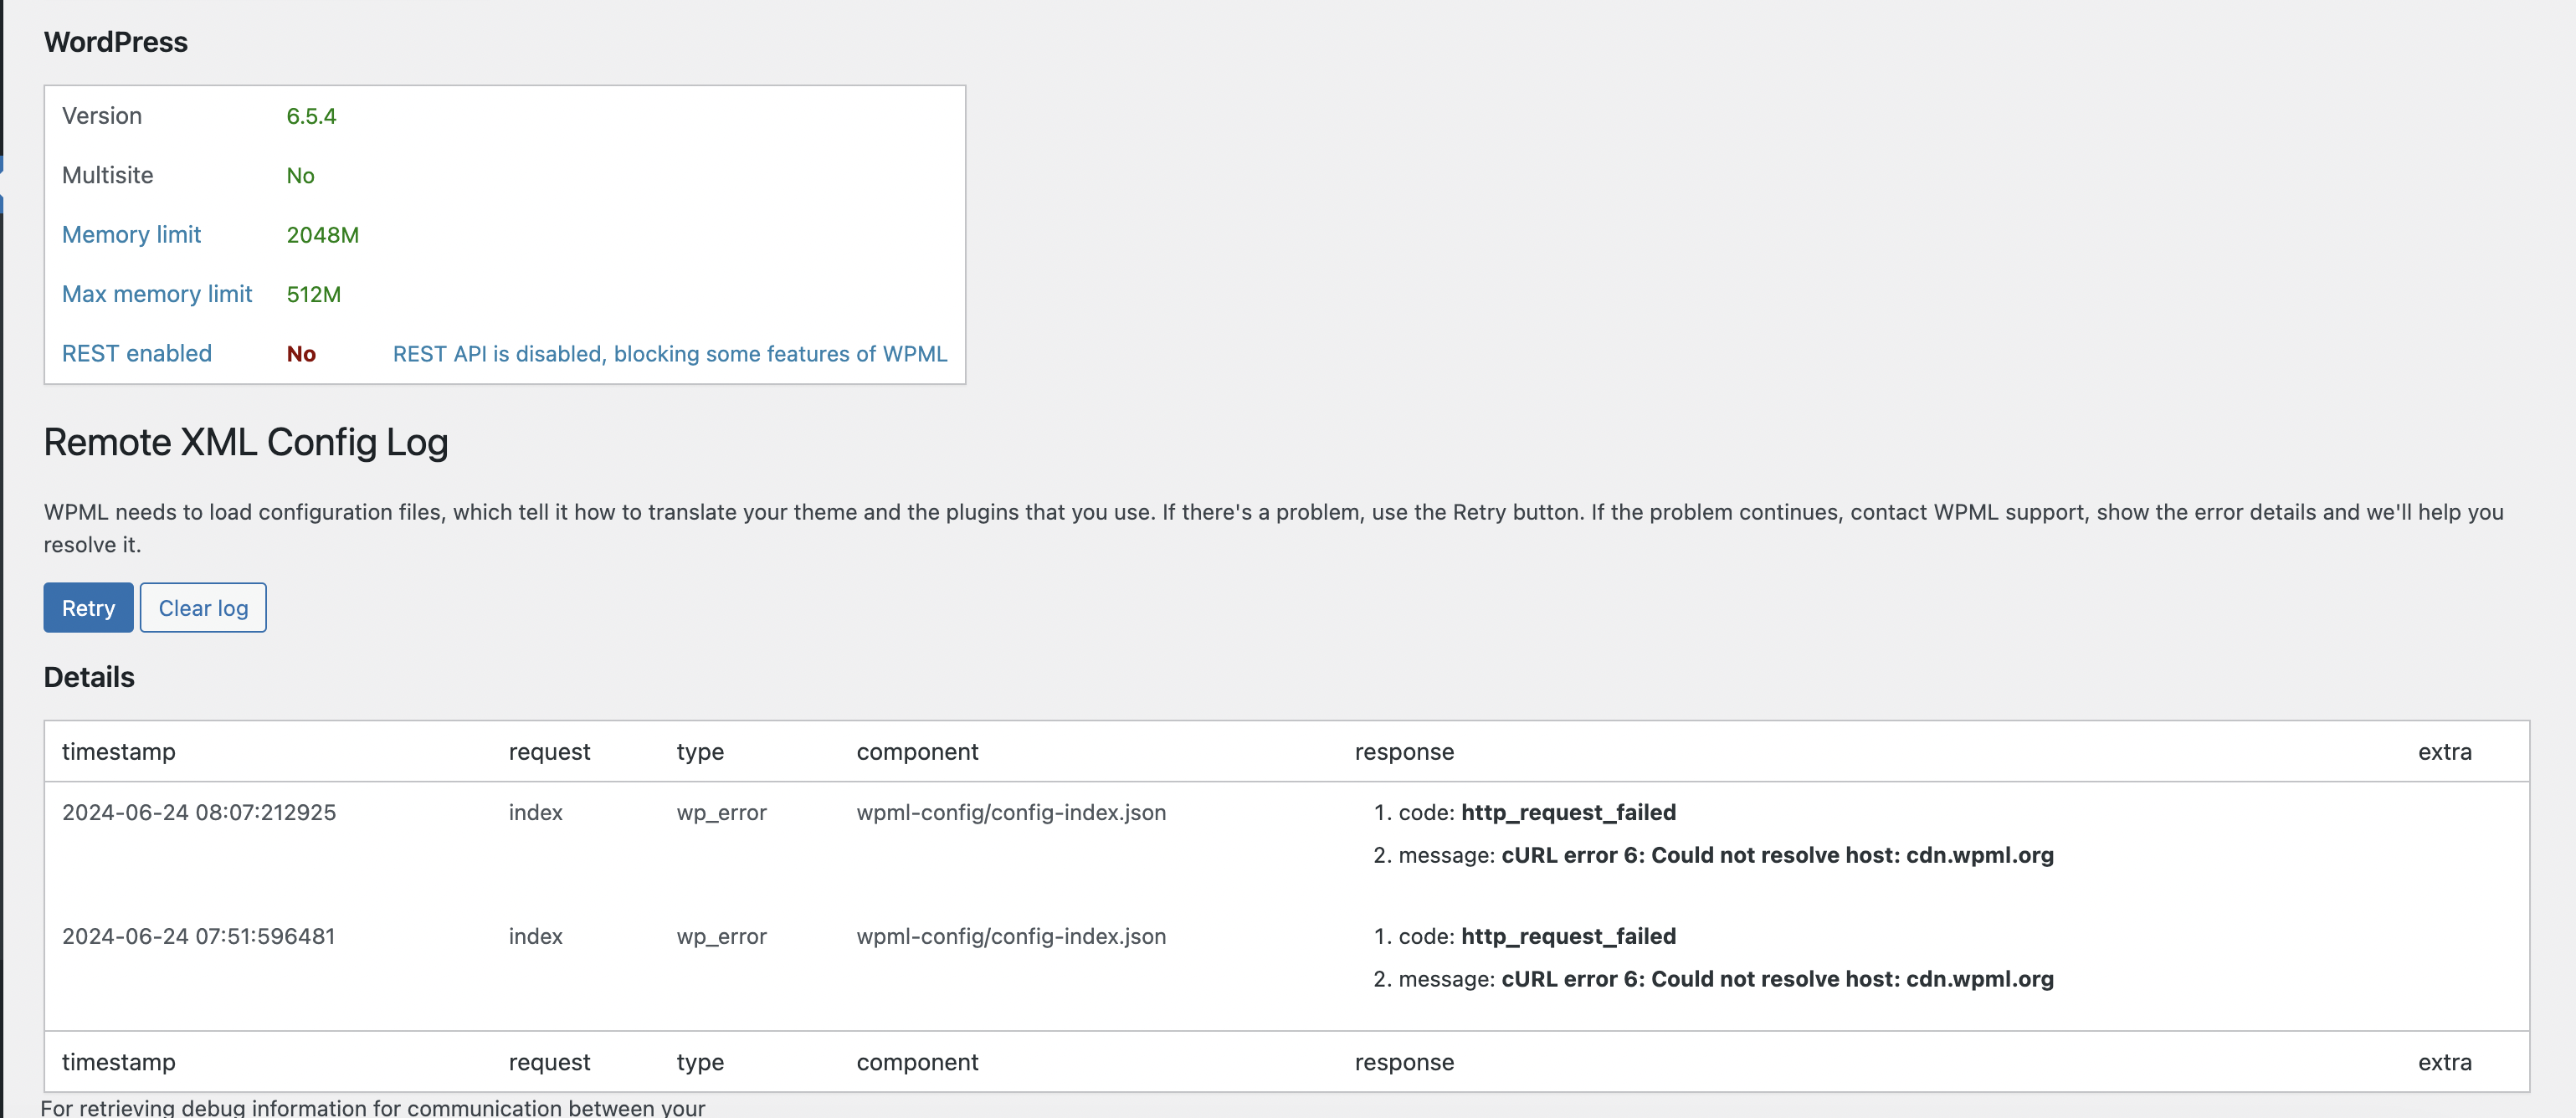Open the Max memory limit link
The width and height of the screenshot is (2576, 1118).
(157, 293)
